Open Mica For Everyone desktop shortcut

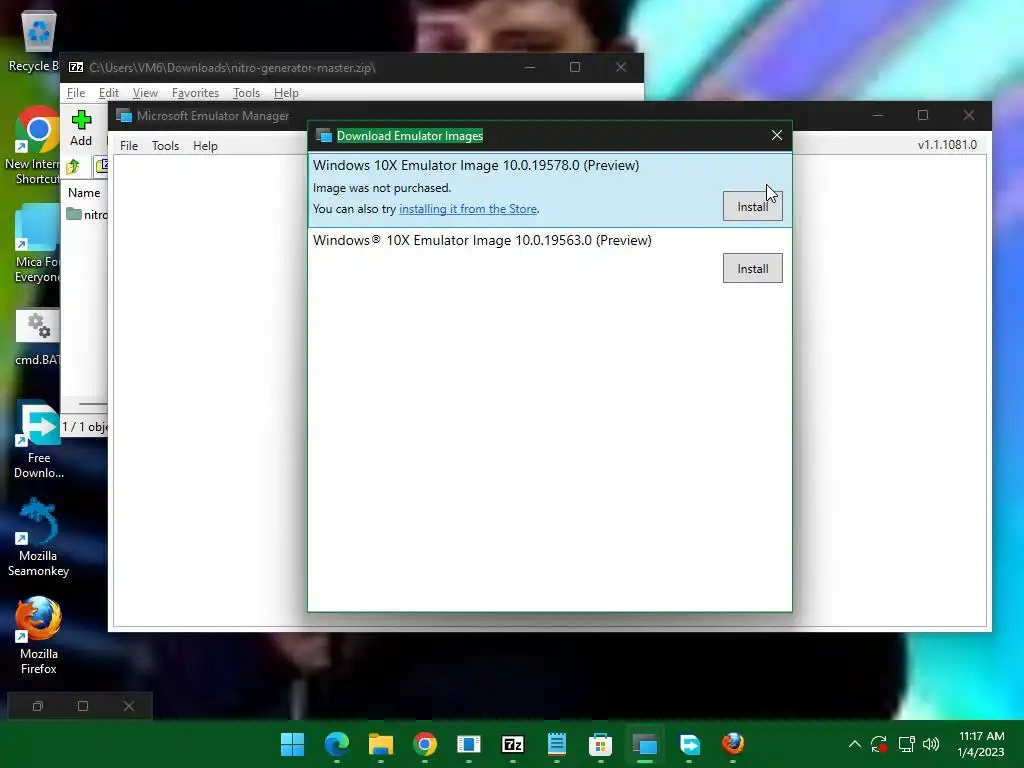[x=36, y=244]
